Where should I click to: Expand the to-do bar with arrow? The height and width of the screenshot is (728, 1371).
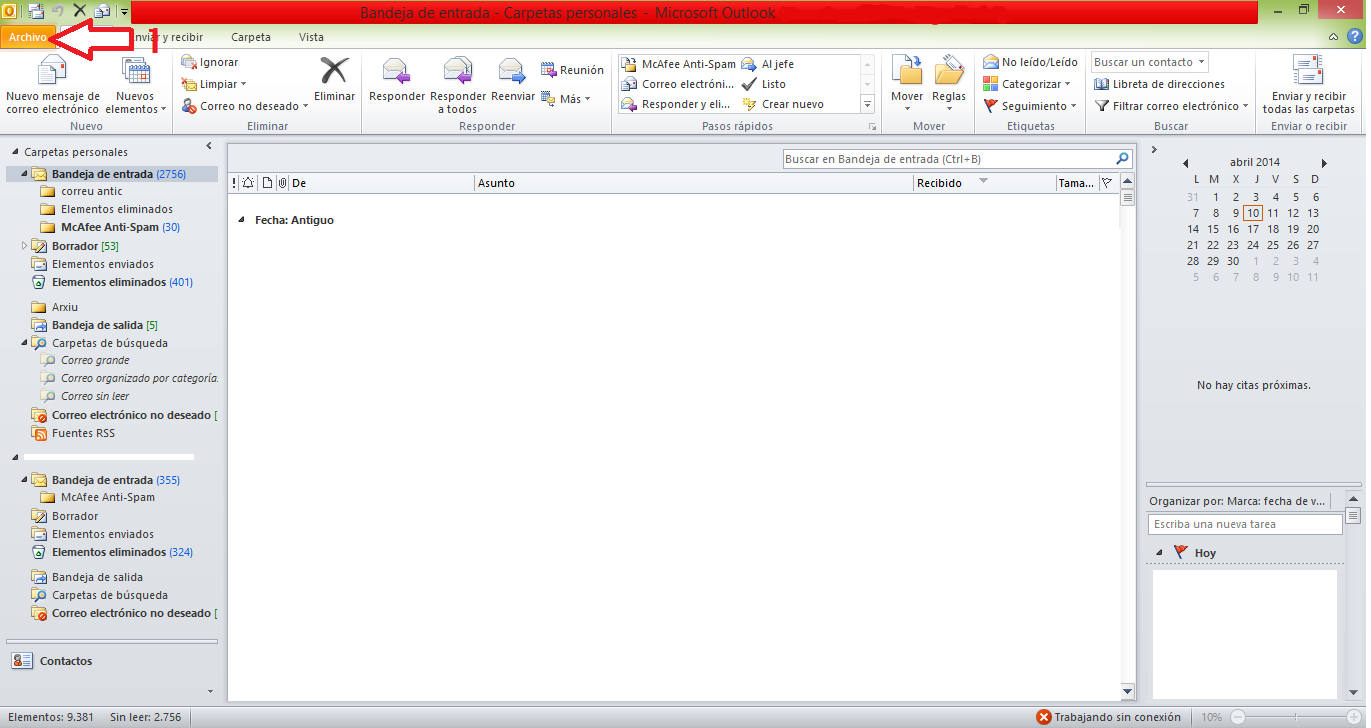(1155, 150)
